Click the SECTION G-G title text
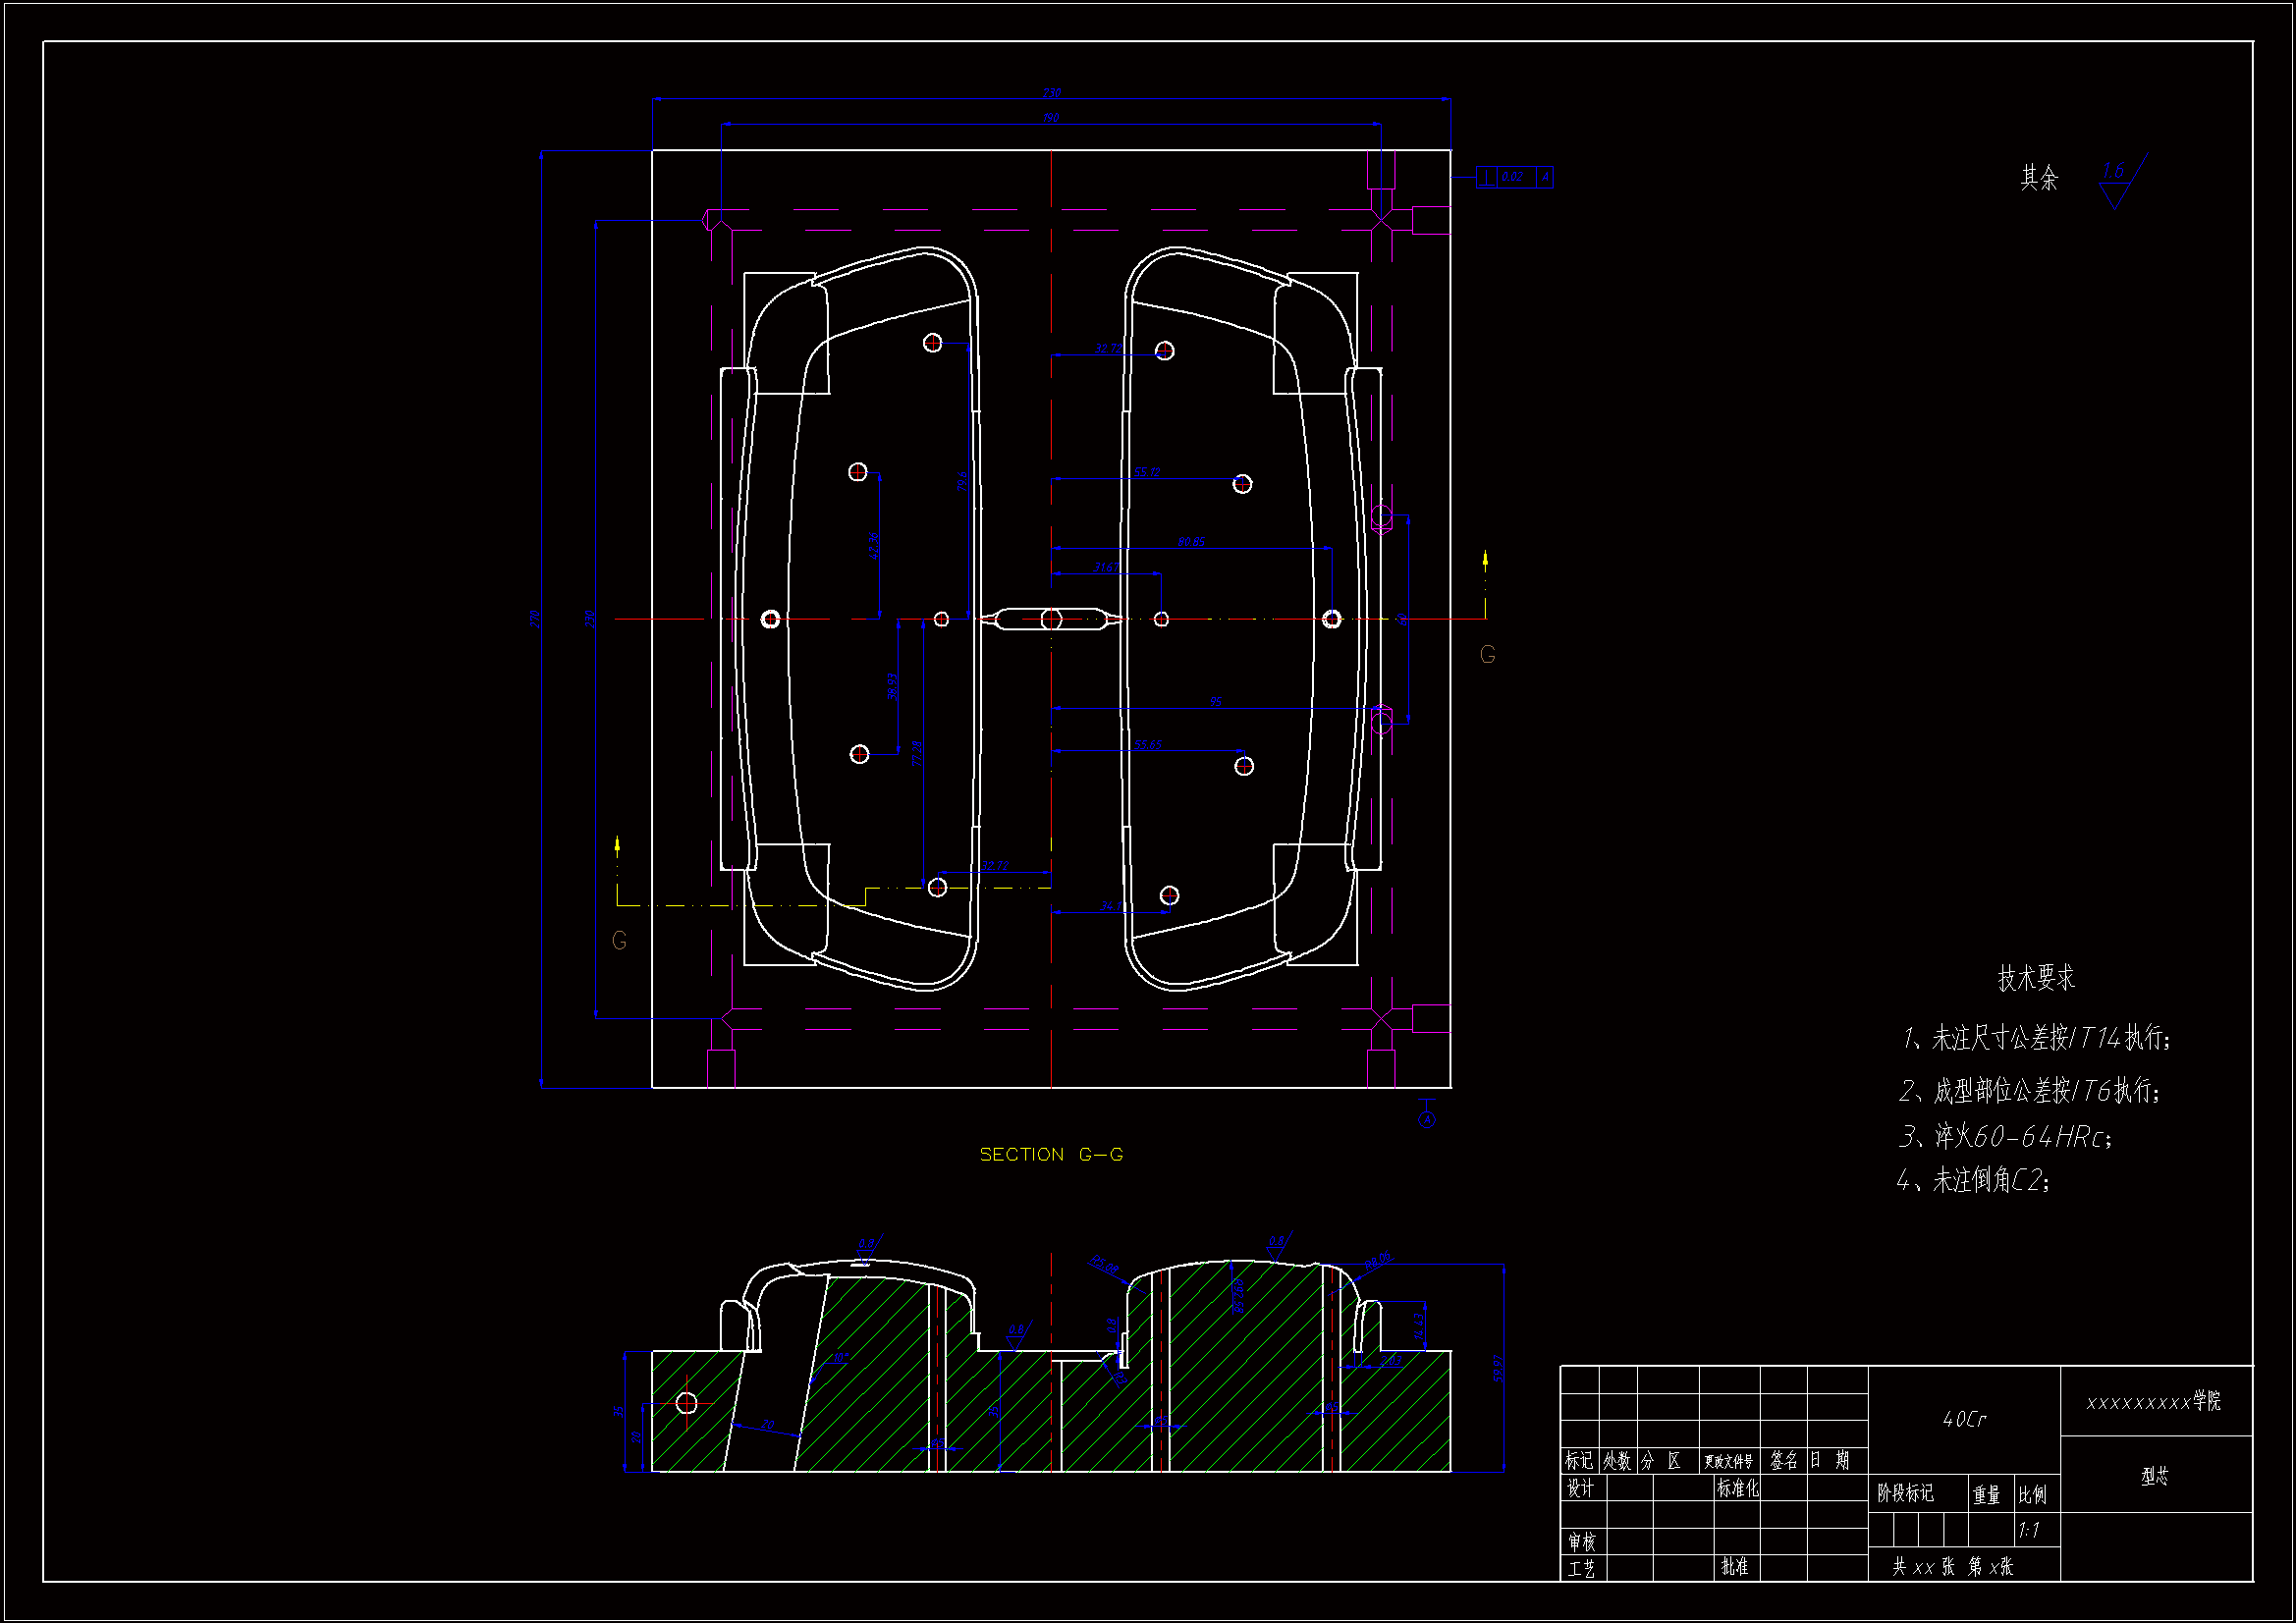Image resolution: width=2296 pixels, height=1623 pixels. click(1051, 1154)
